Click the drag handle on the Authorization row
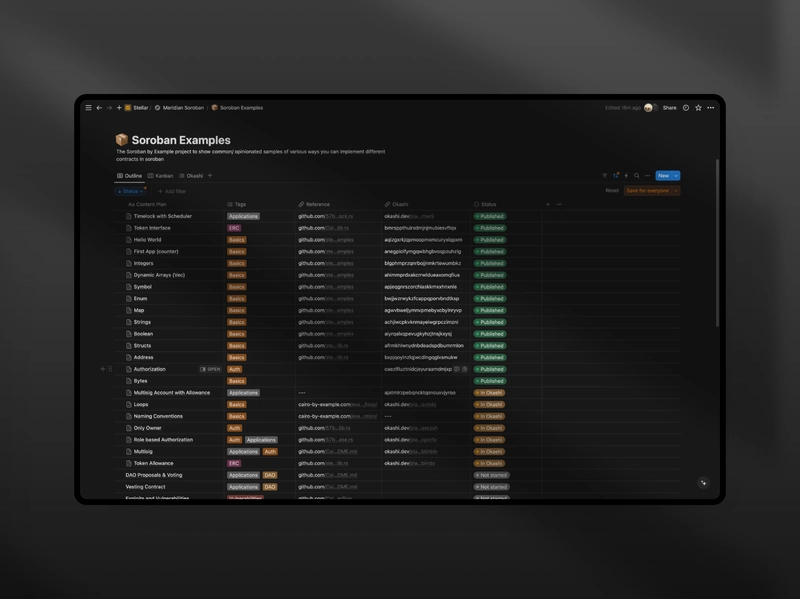The image size is (800, 599). point(110,369)
